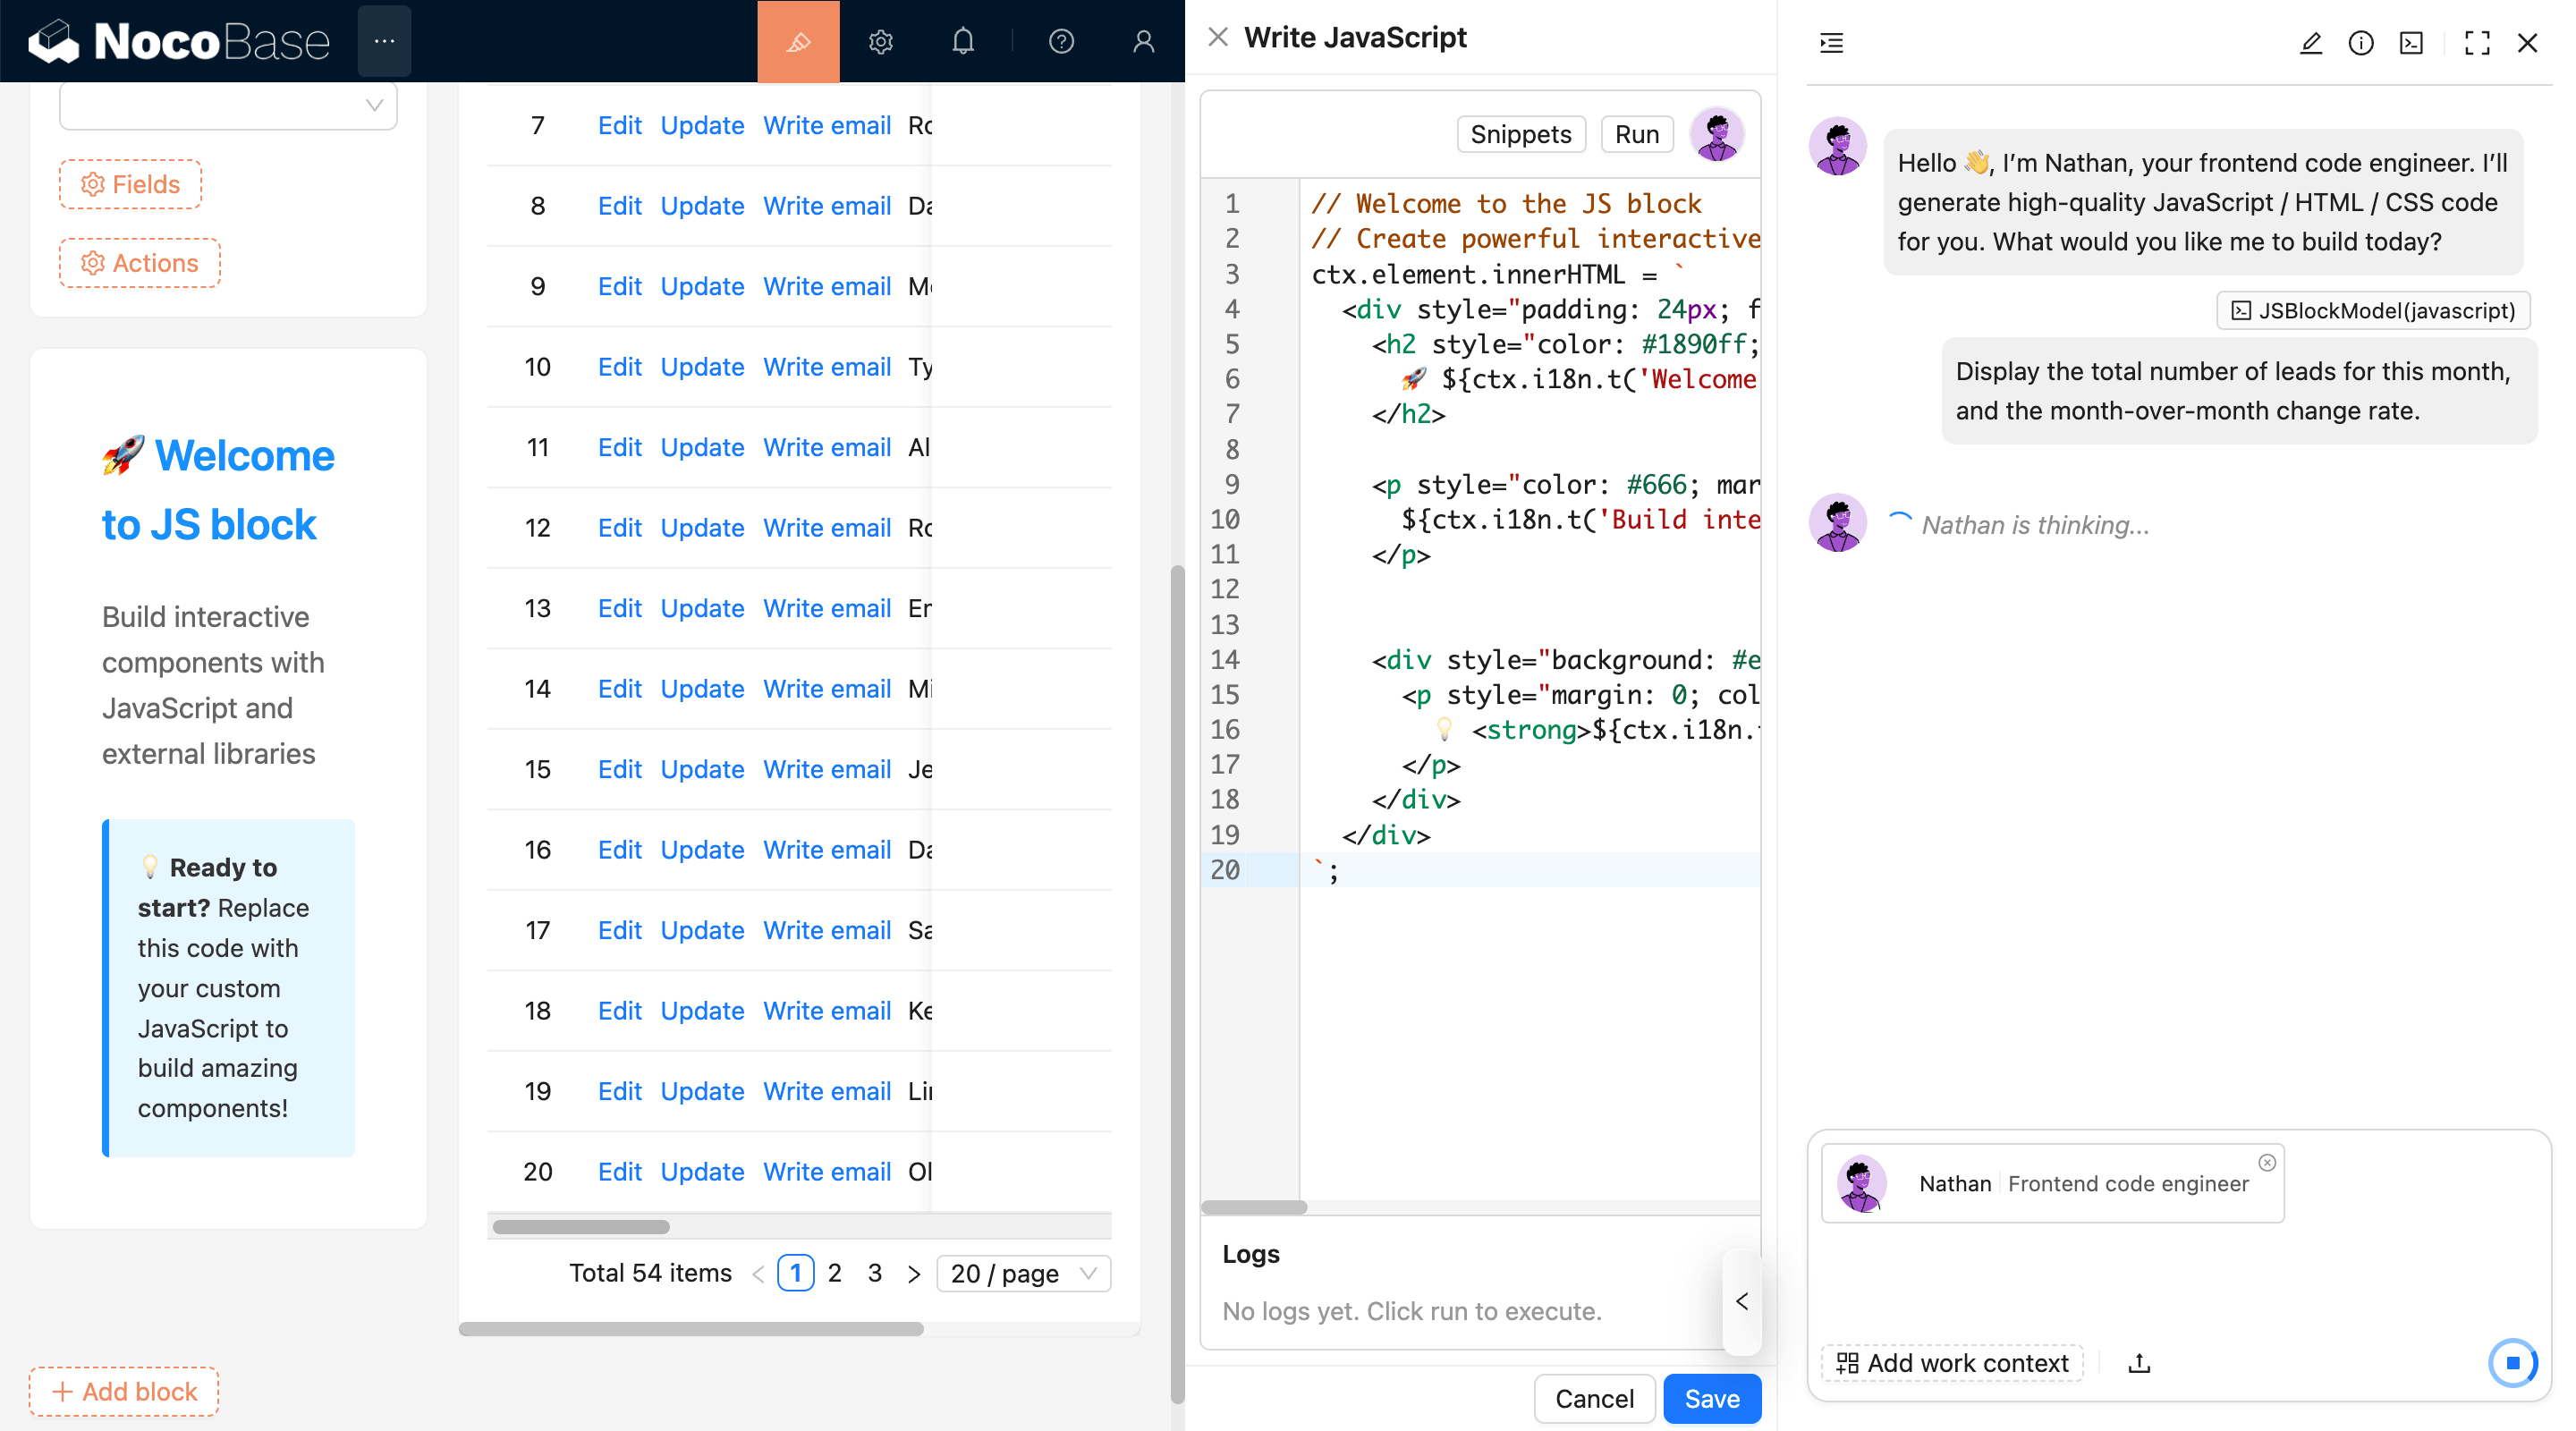Stop Nathan's response generation
The image size is (2576, 1431).
click(2512, 1362)
